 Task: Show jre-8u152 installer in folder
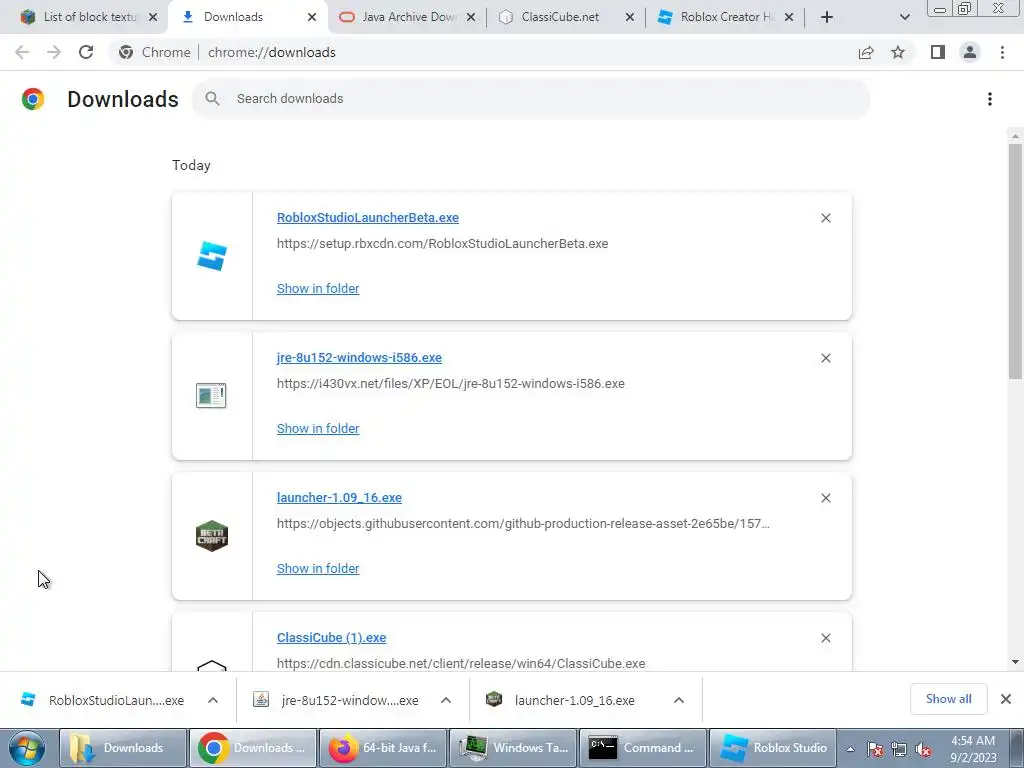pyautogui.click(x=318, y=428)
